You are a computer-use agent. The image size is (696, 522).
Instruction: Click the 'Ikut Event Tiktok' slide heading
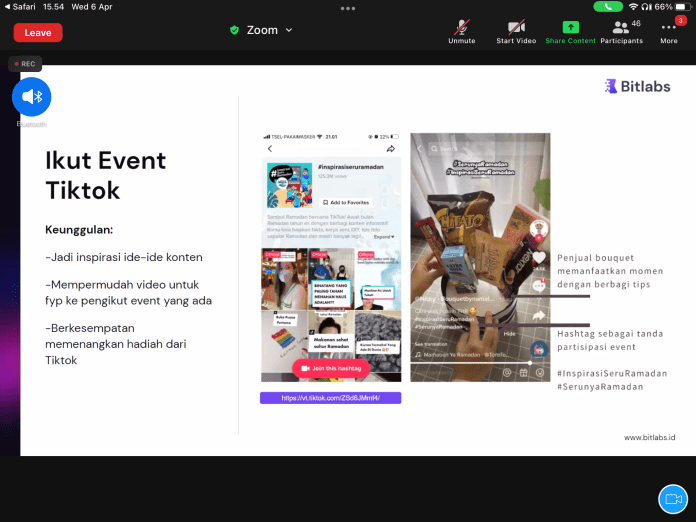pyautogui.click(x=105, y=175)
